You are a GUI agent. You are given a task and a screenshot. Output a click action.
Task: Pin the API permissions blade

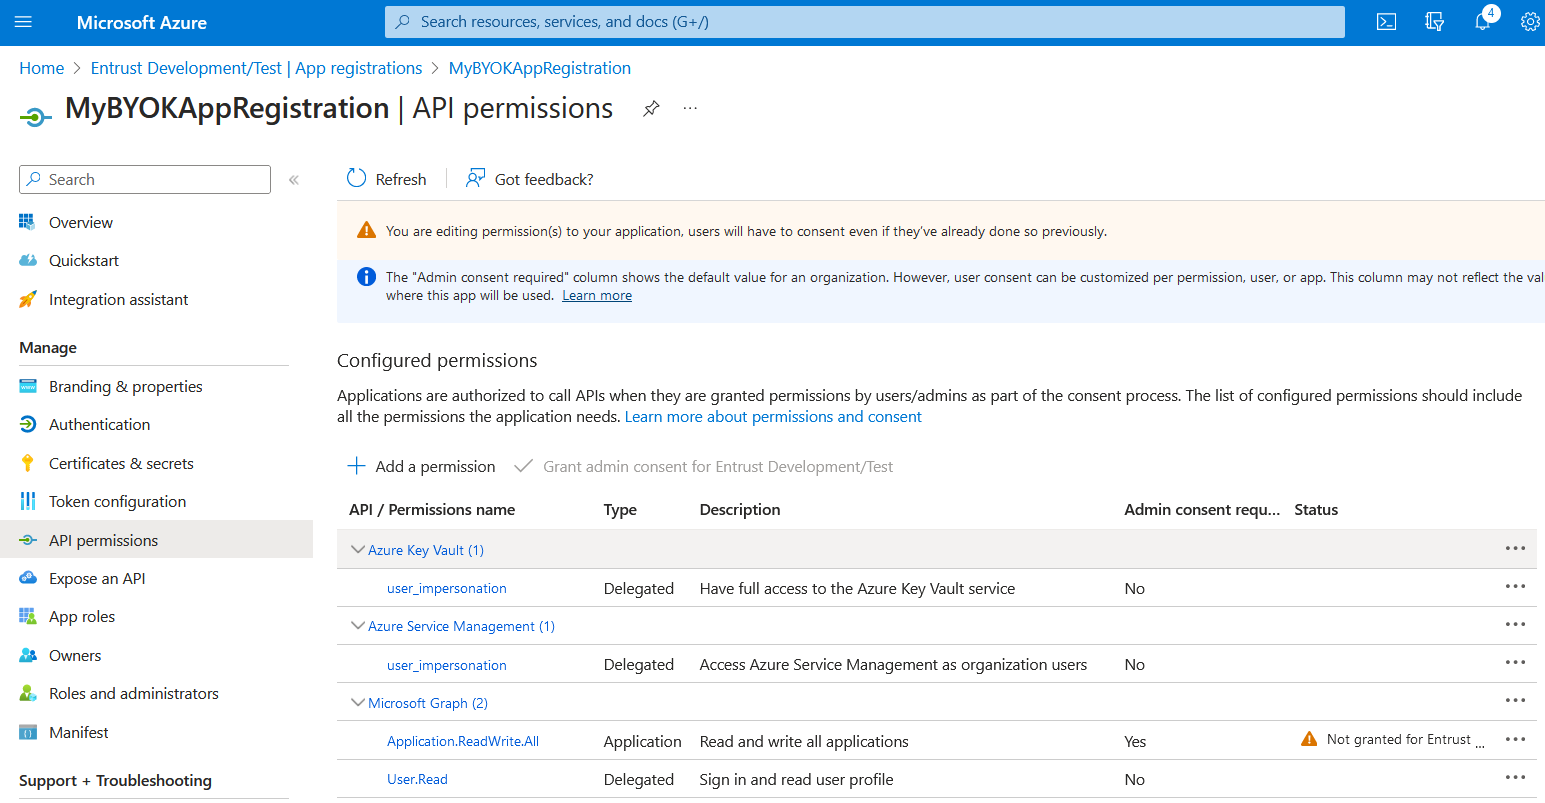click(651, 108)
